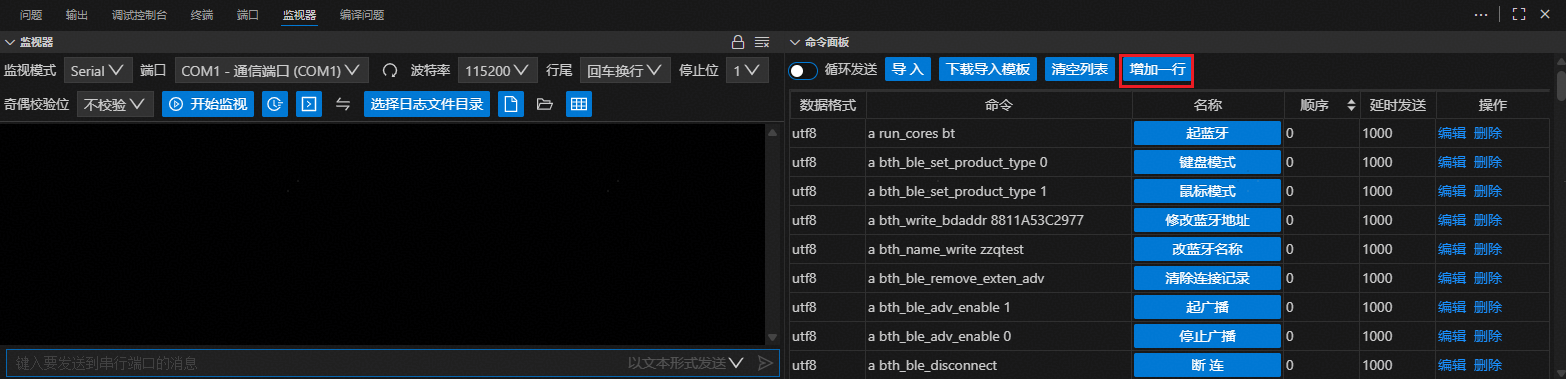Image resolution: width=1566 pixels, height=379 pixels.
Task: Click the two-way arrows icon
Action: (342, 104)
